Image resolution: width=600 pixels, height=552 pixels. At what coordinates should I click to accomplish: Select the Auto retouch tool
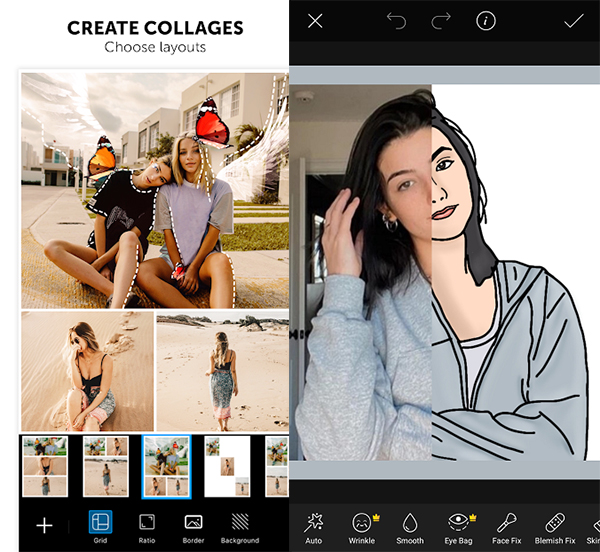[313, 529]
